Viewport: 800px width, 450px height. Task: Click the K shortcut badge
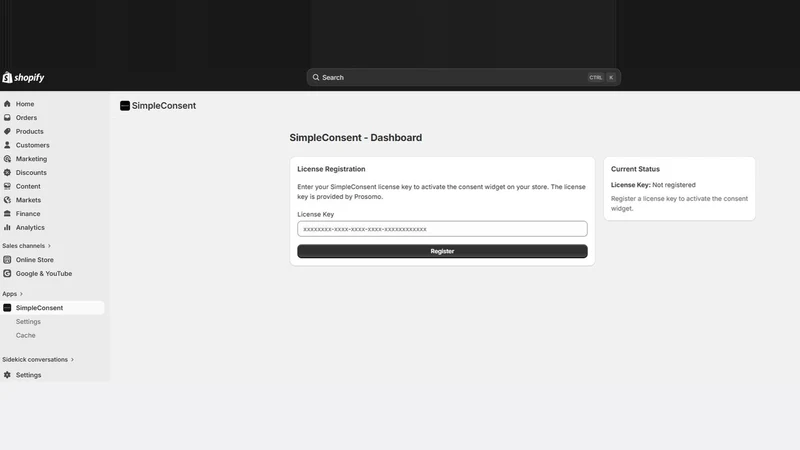[x=611, y=78]
